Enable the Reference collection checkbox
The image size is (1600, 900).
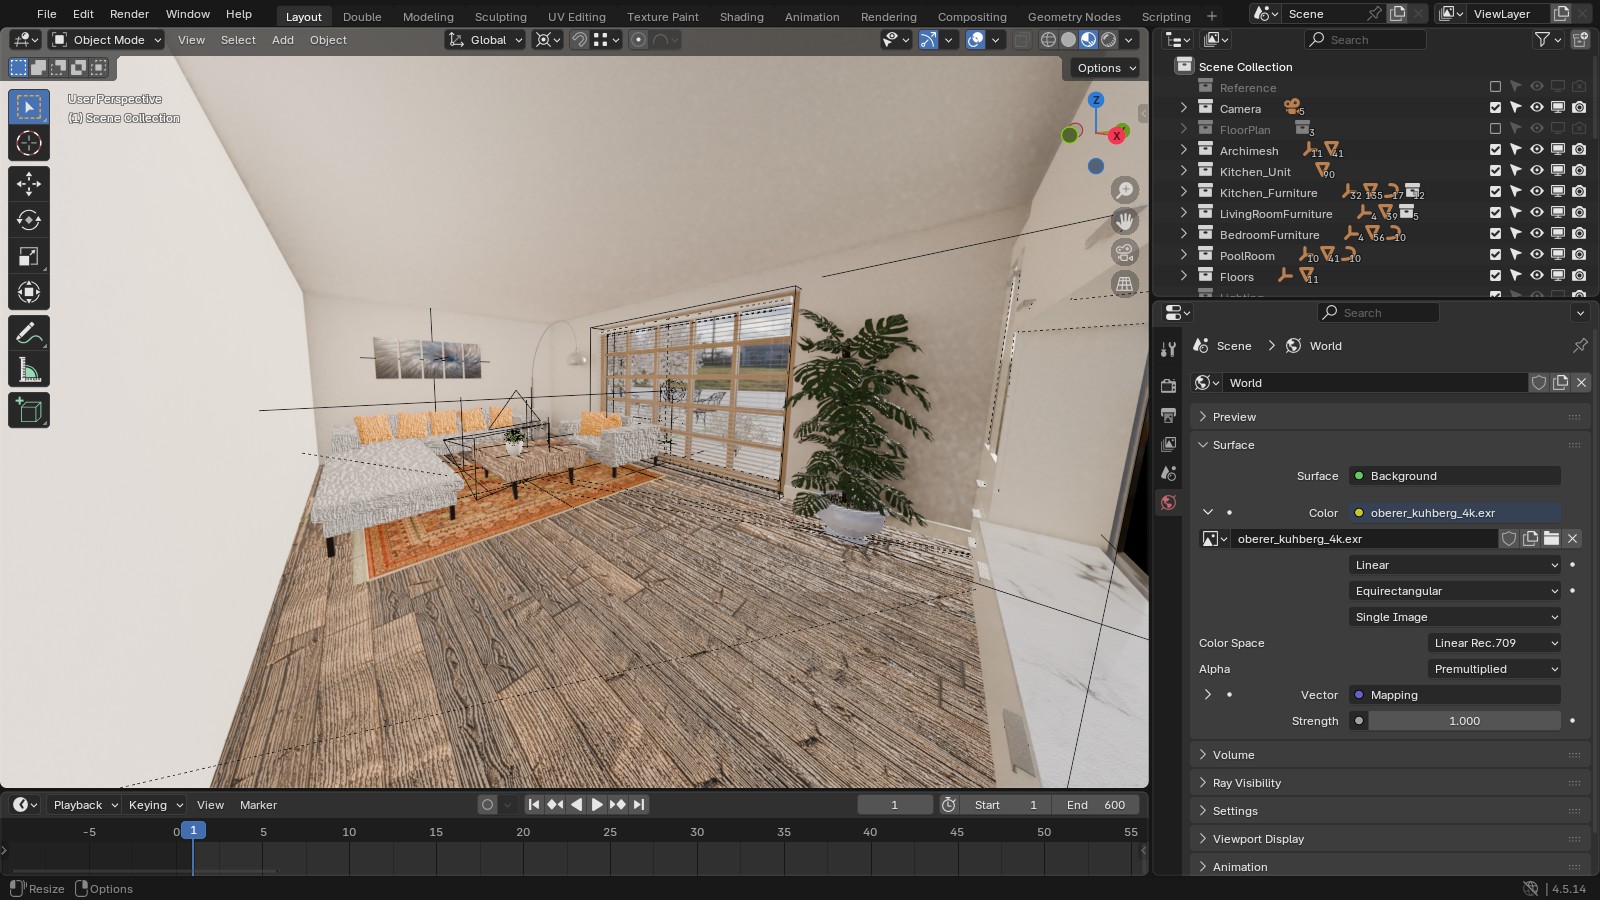tap(1495, 87)
